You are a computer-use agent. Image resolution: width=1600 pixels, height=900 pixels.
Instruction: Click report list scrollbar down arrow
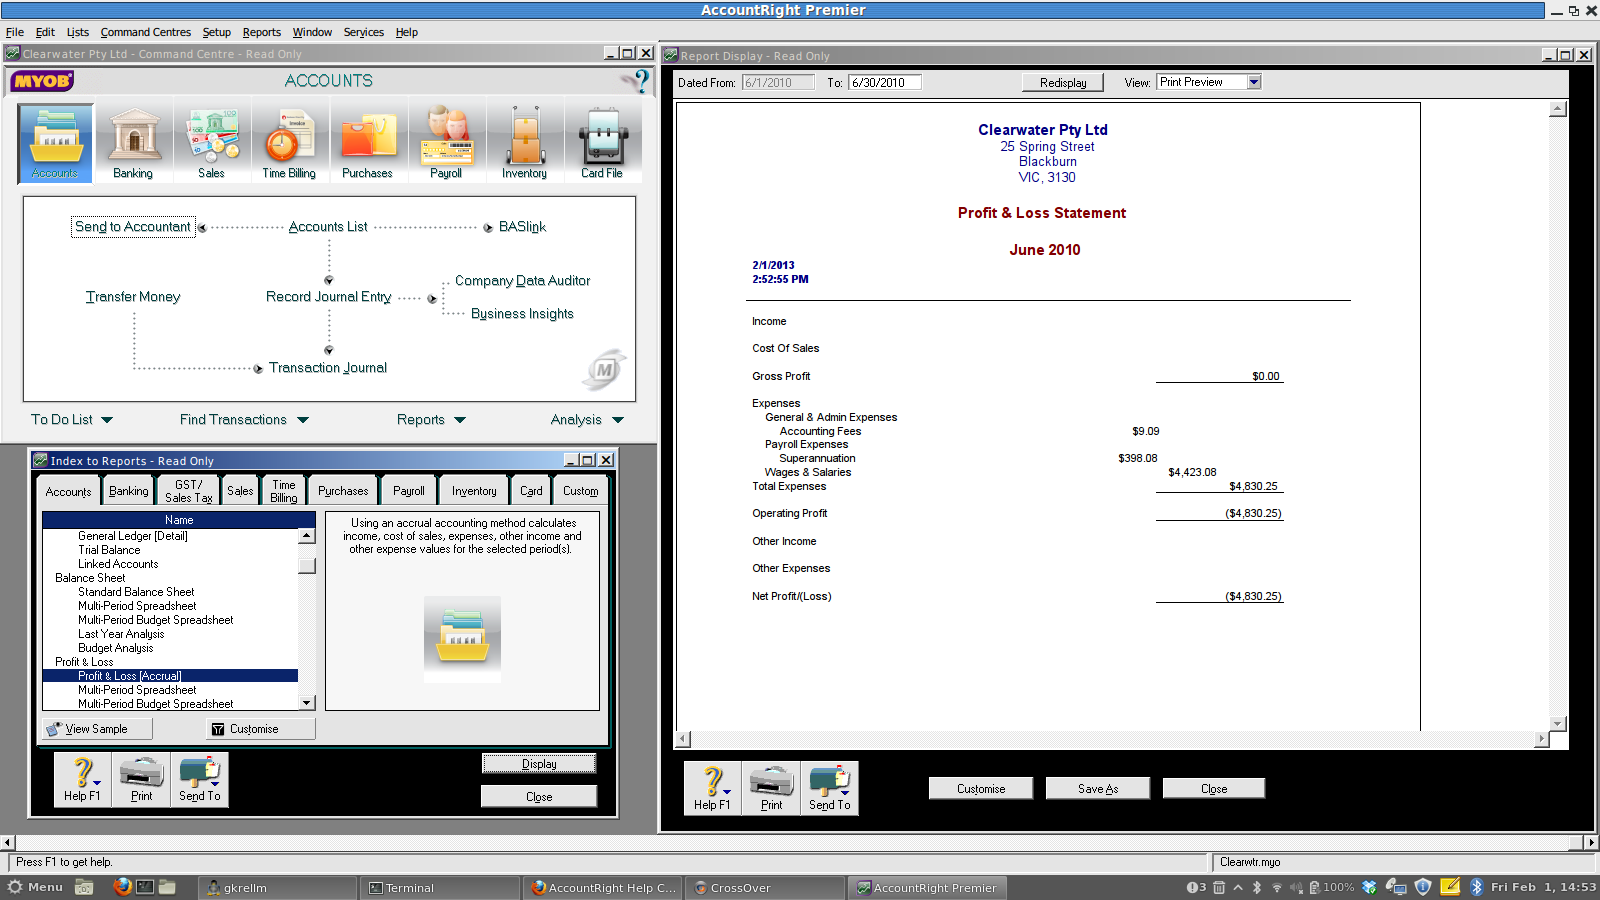[x=307, y=703]
